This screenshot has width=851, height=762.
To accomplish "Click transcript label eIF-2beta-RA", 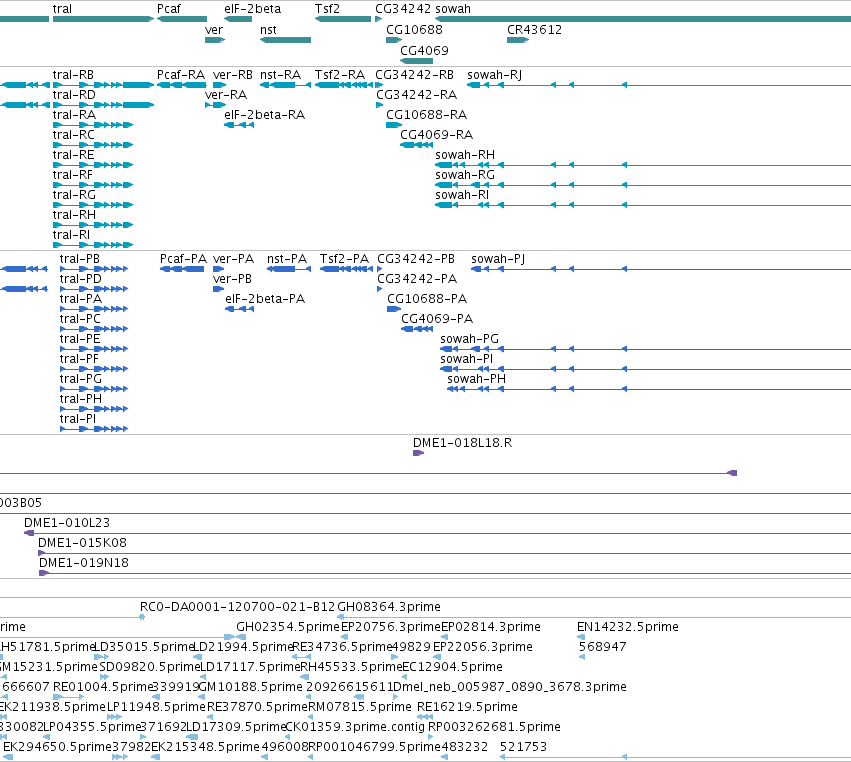I will [264, 115].
